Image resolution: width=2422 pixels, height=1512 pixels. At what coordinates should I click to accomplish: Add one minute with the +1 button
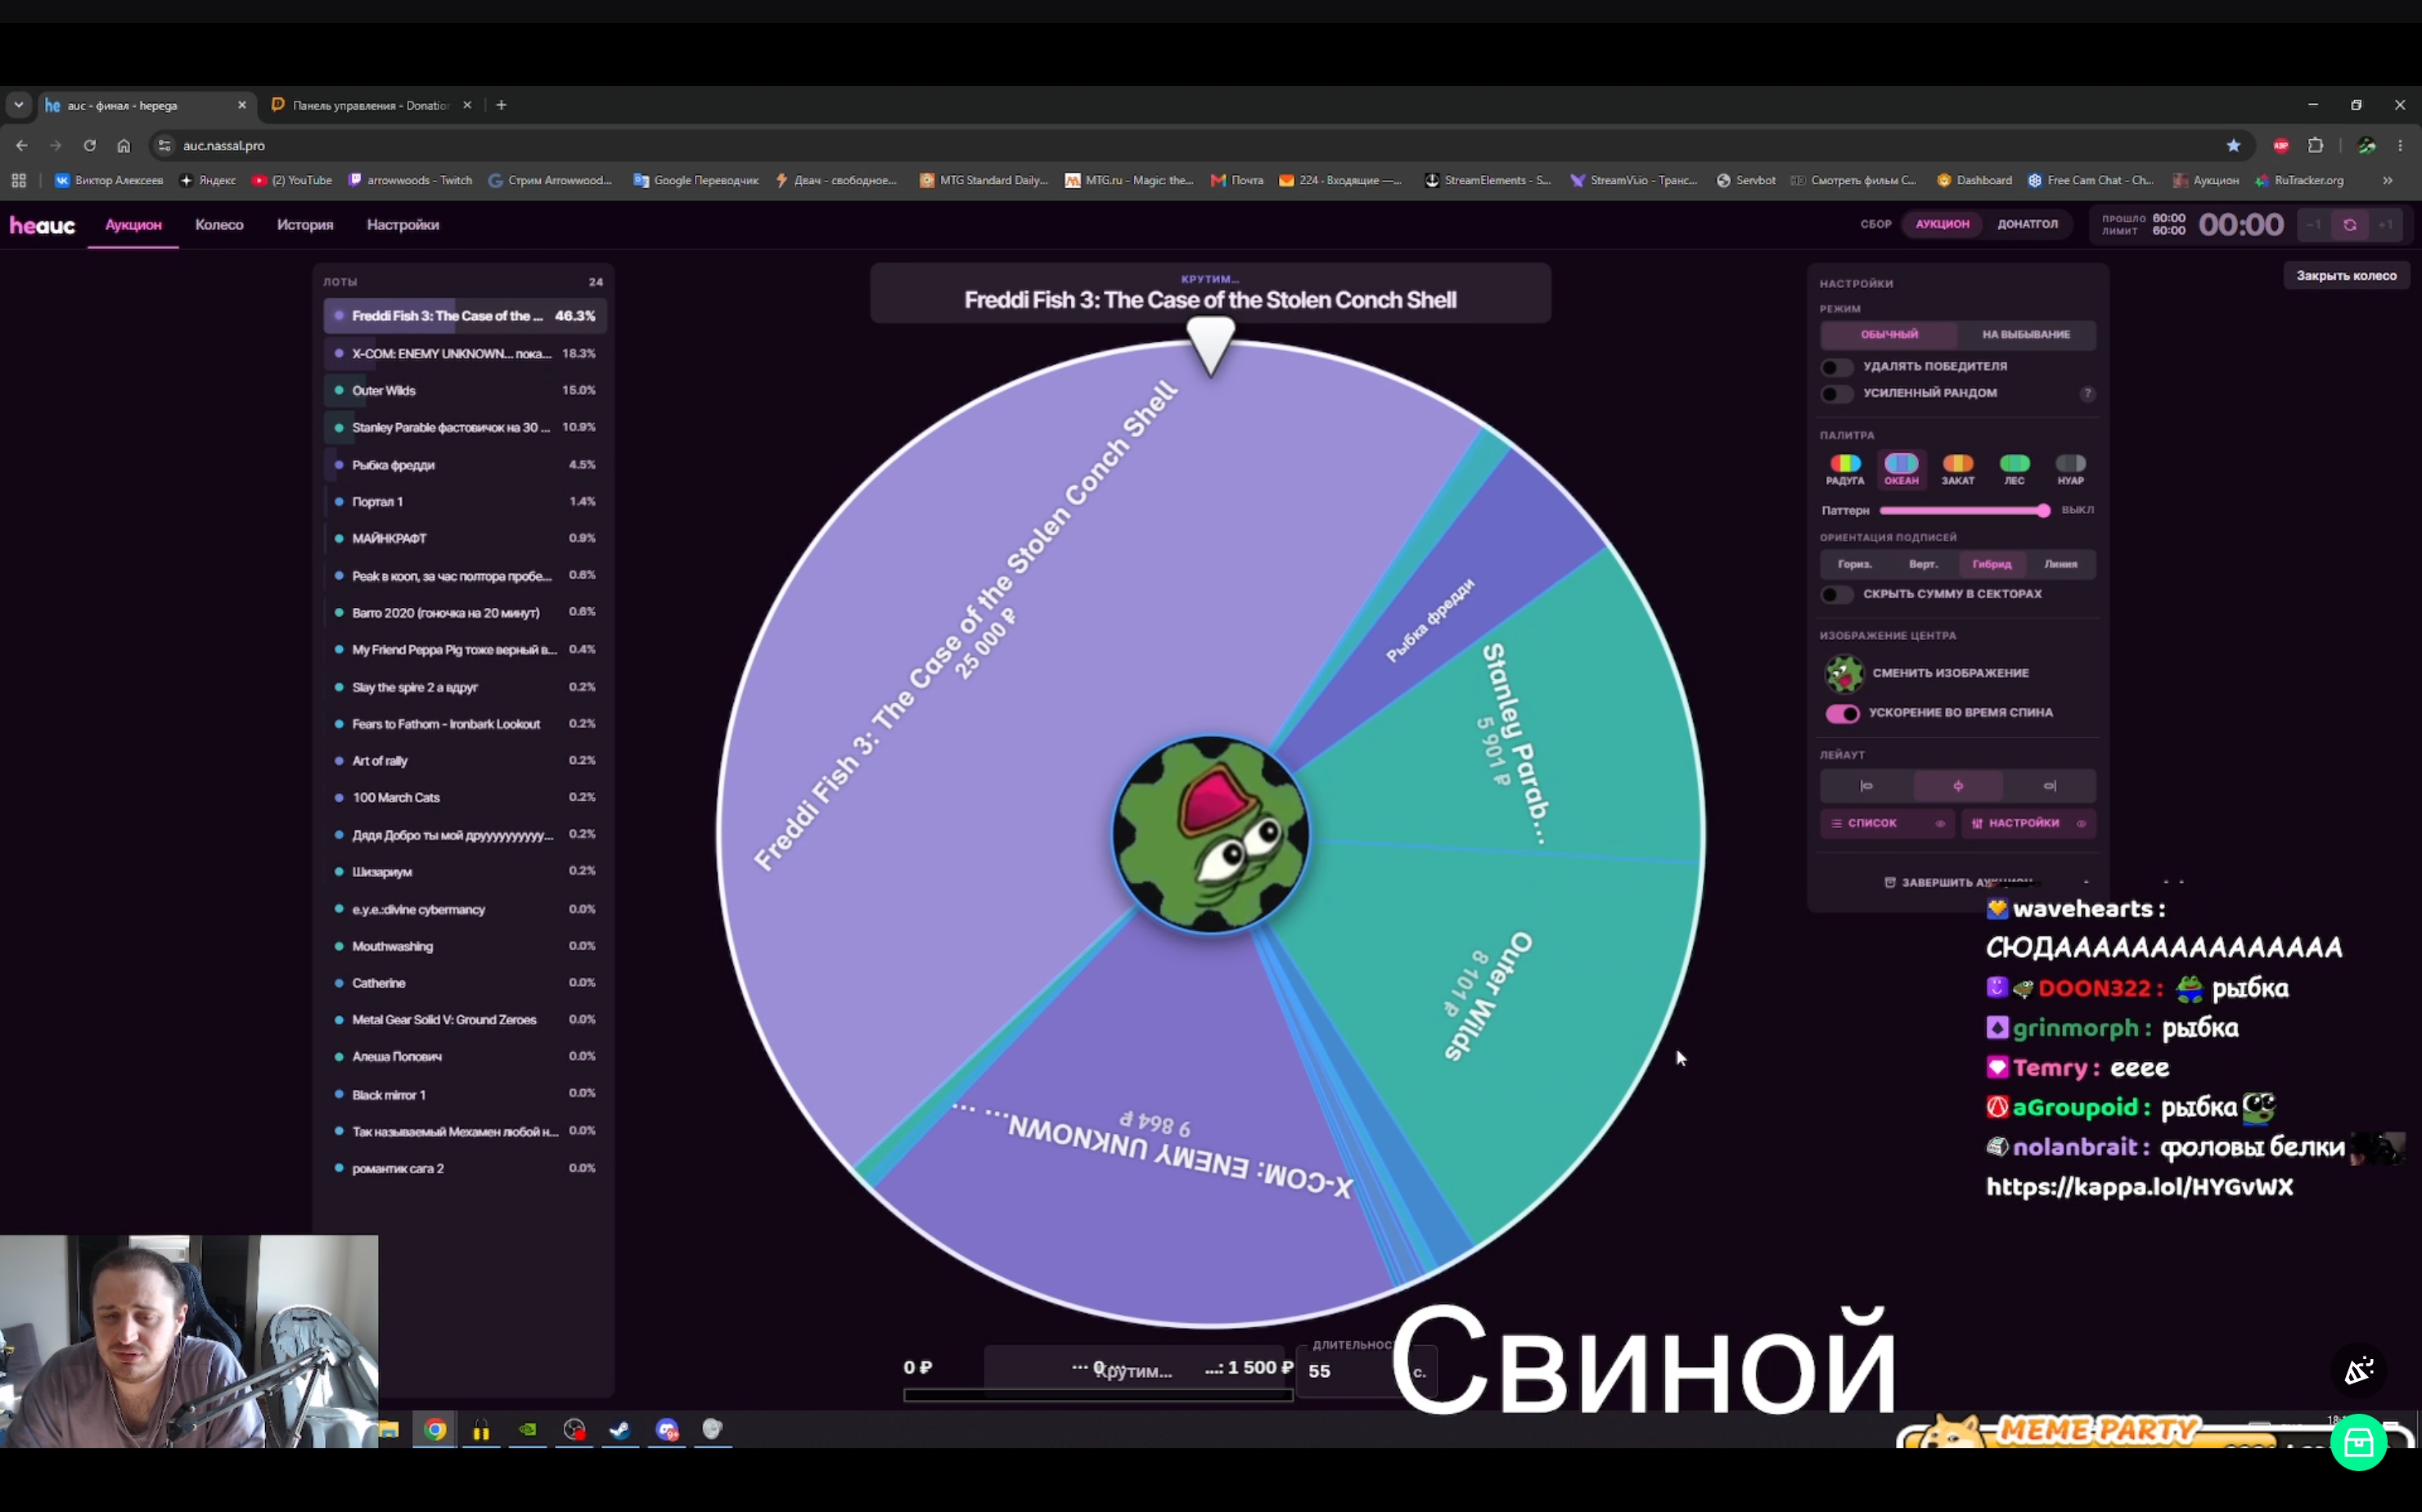pos(2385,225)
